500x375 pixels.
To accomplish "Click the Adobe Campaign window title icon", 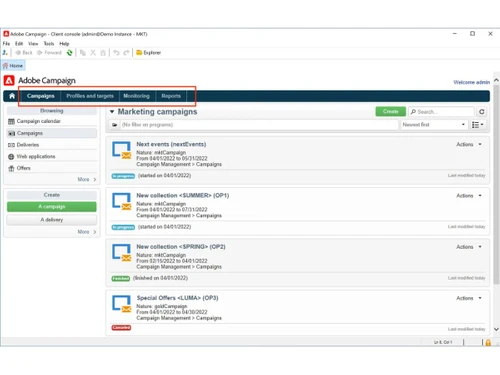I will pyautogui.click(x=6, y=34).
